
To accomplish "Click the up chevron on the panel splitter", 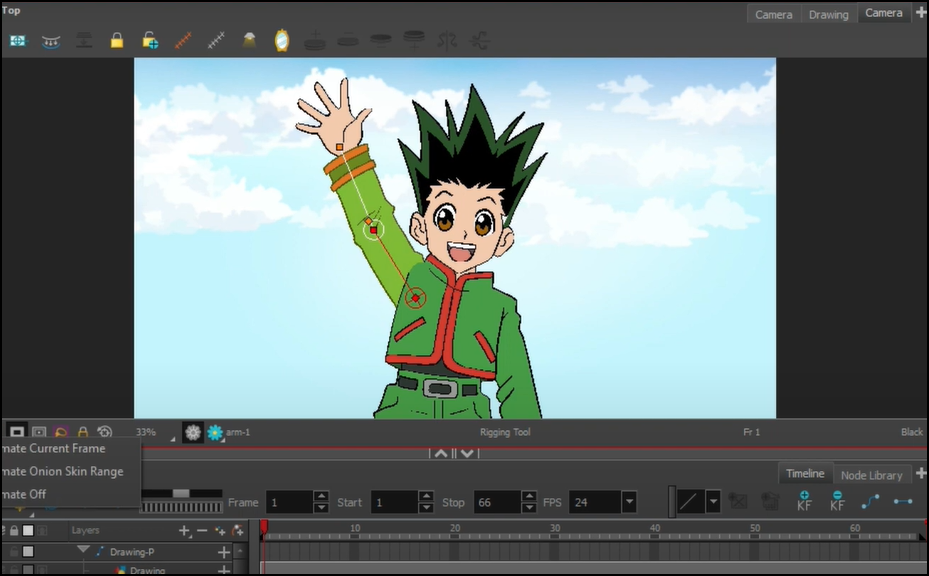I will [441, 453].
